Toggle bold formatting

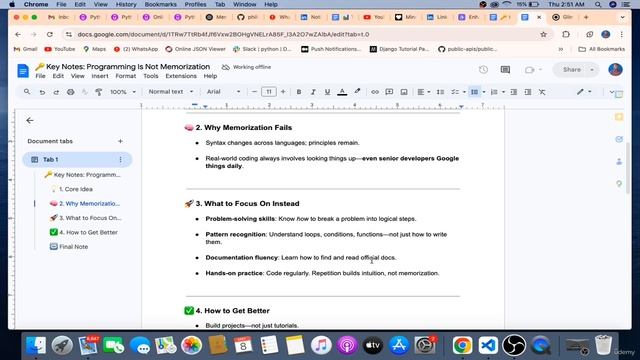tap(299, 92)
